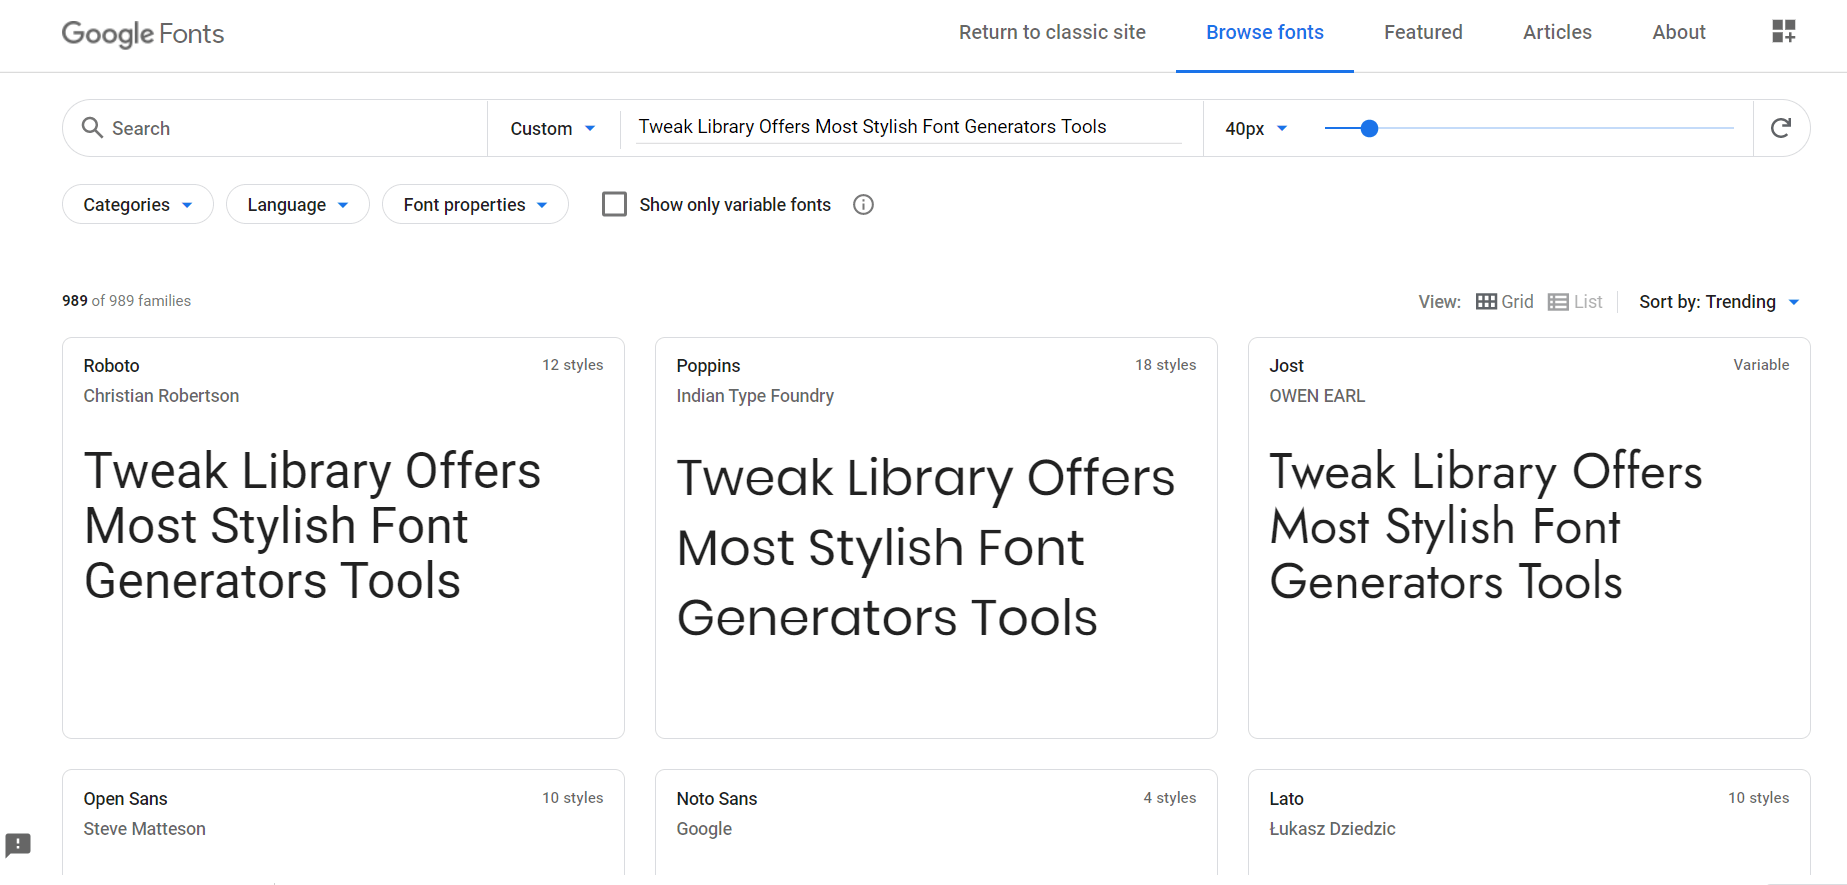Screen dimensions: 1847x885
Task: Expand the Categories filter
Action: tap(138, 204)
